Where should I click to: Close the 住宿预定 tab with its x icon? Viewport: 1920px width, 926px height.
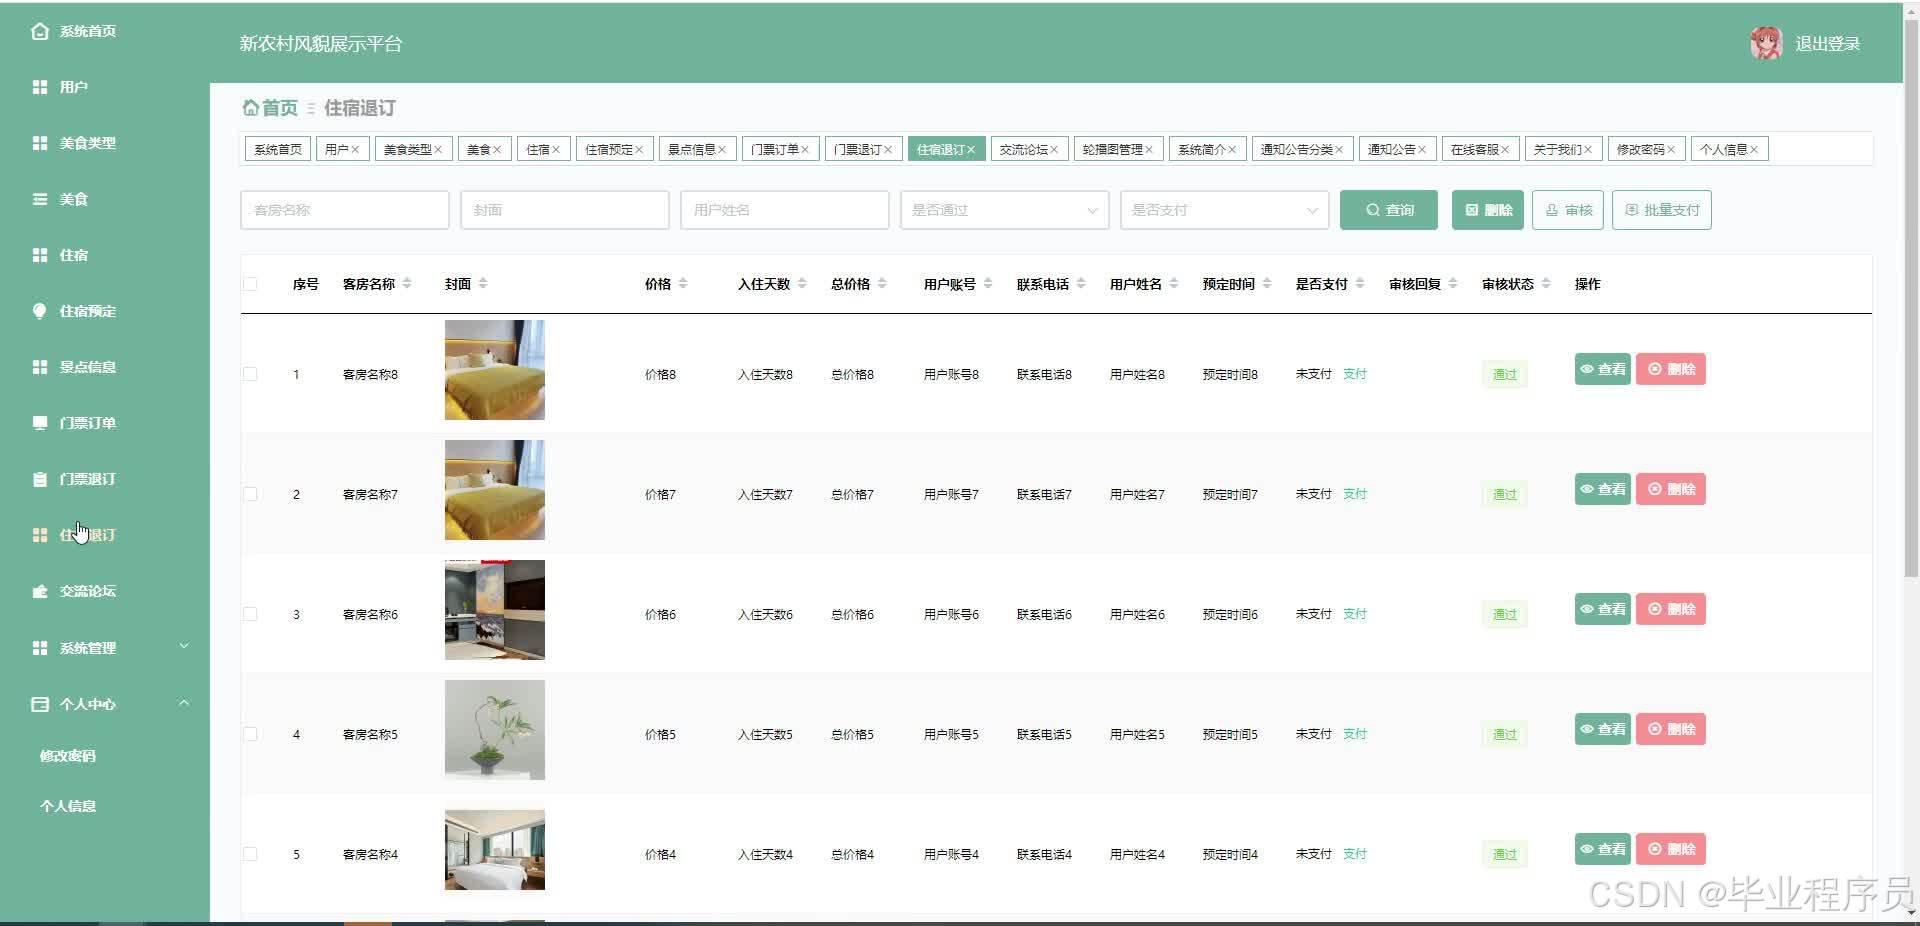point(639,150)
